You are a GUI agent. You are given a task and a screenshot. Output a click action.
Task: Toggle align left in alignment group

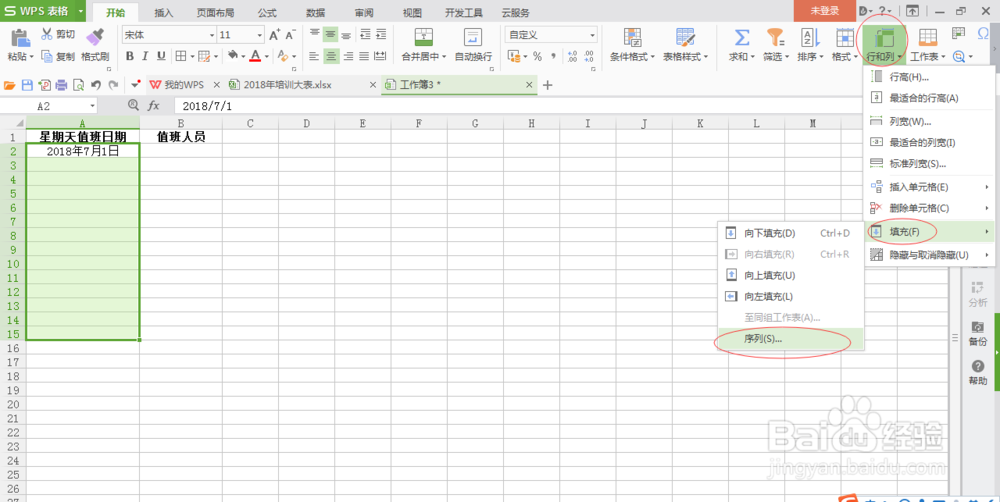[314, 56]
